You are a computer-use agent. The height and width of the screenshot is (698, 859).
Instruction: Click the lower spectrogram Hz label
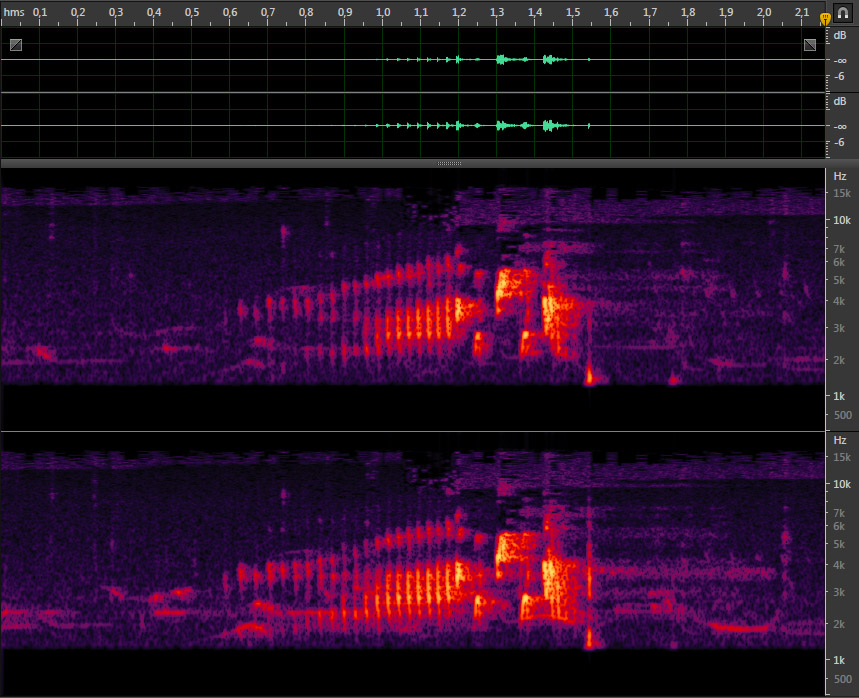coord(840,440)
